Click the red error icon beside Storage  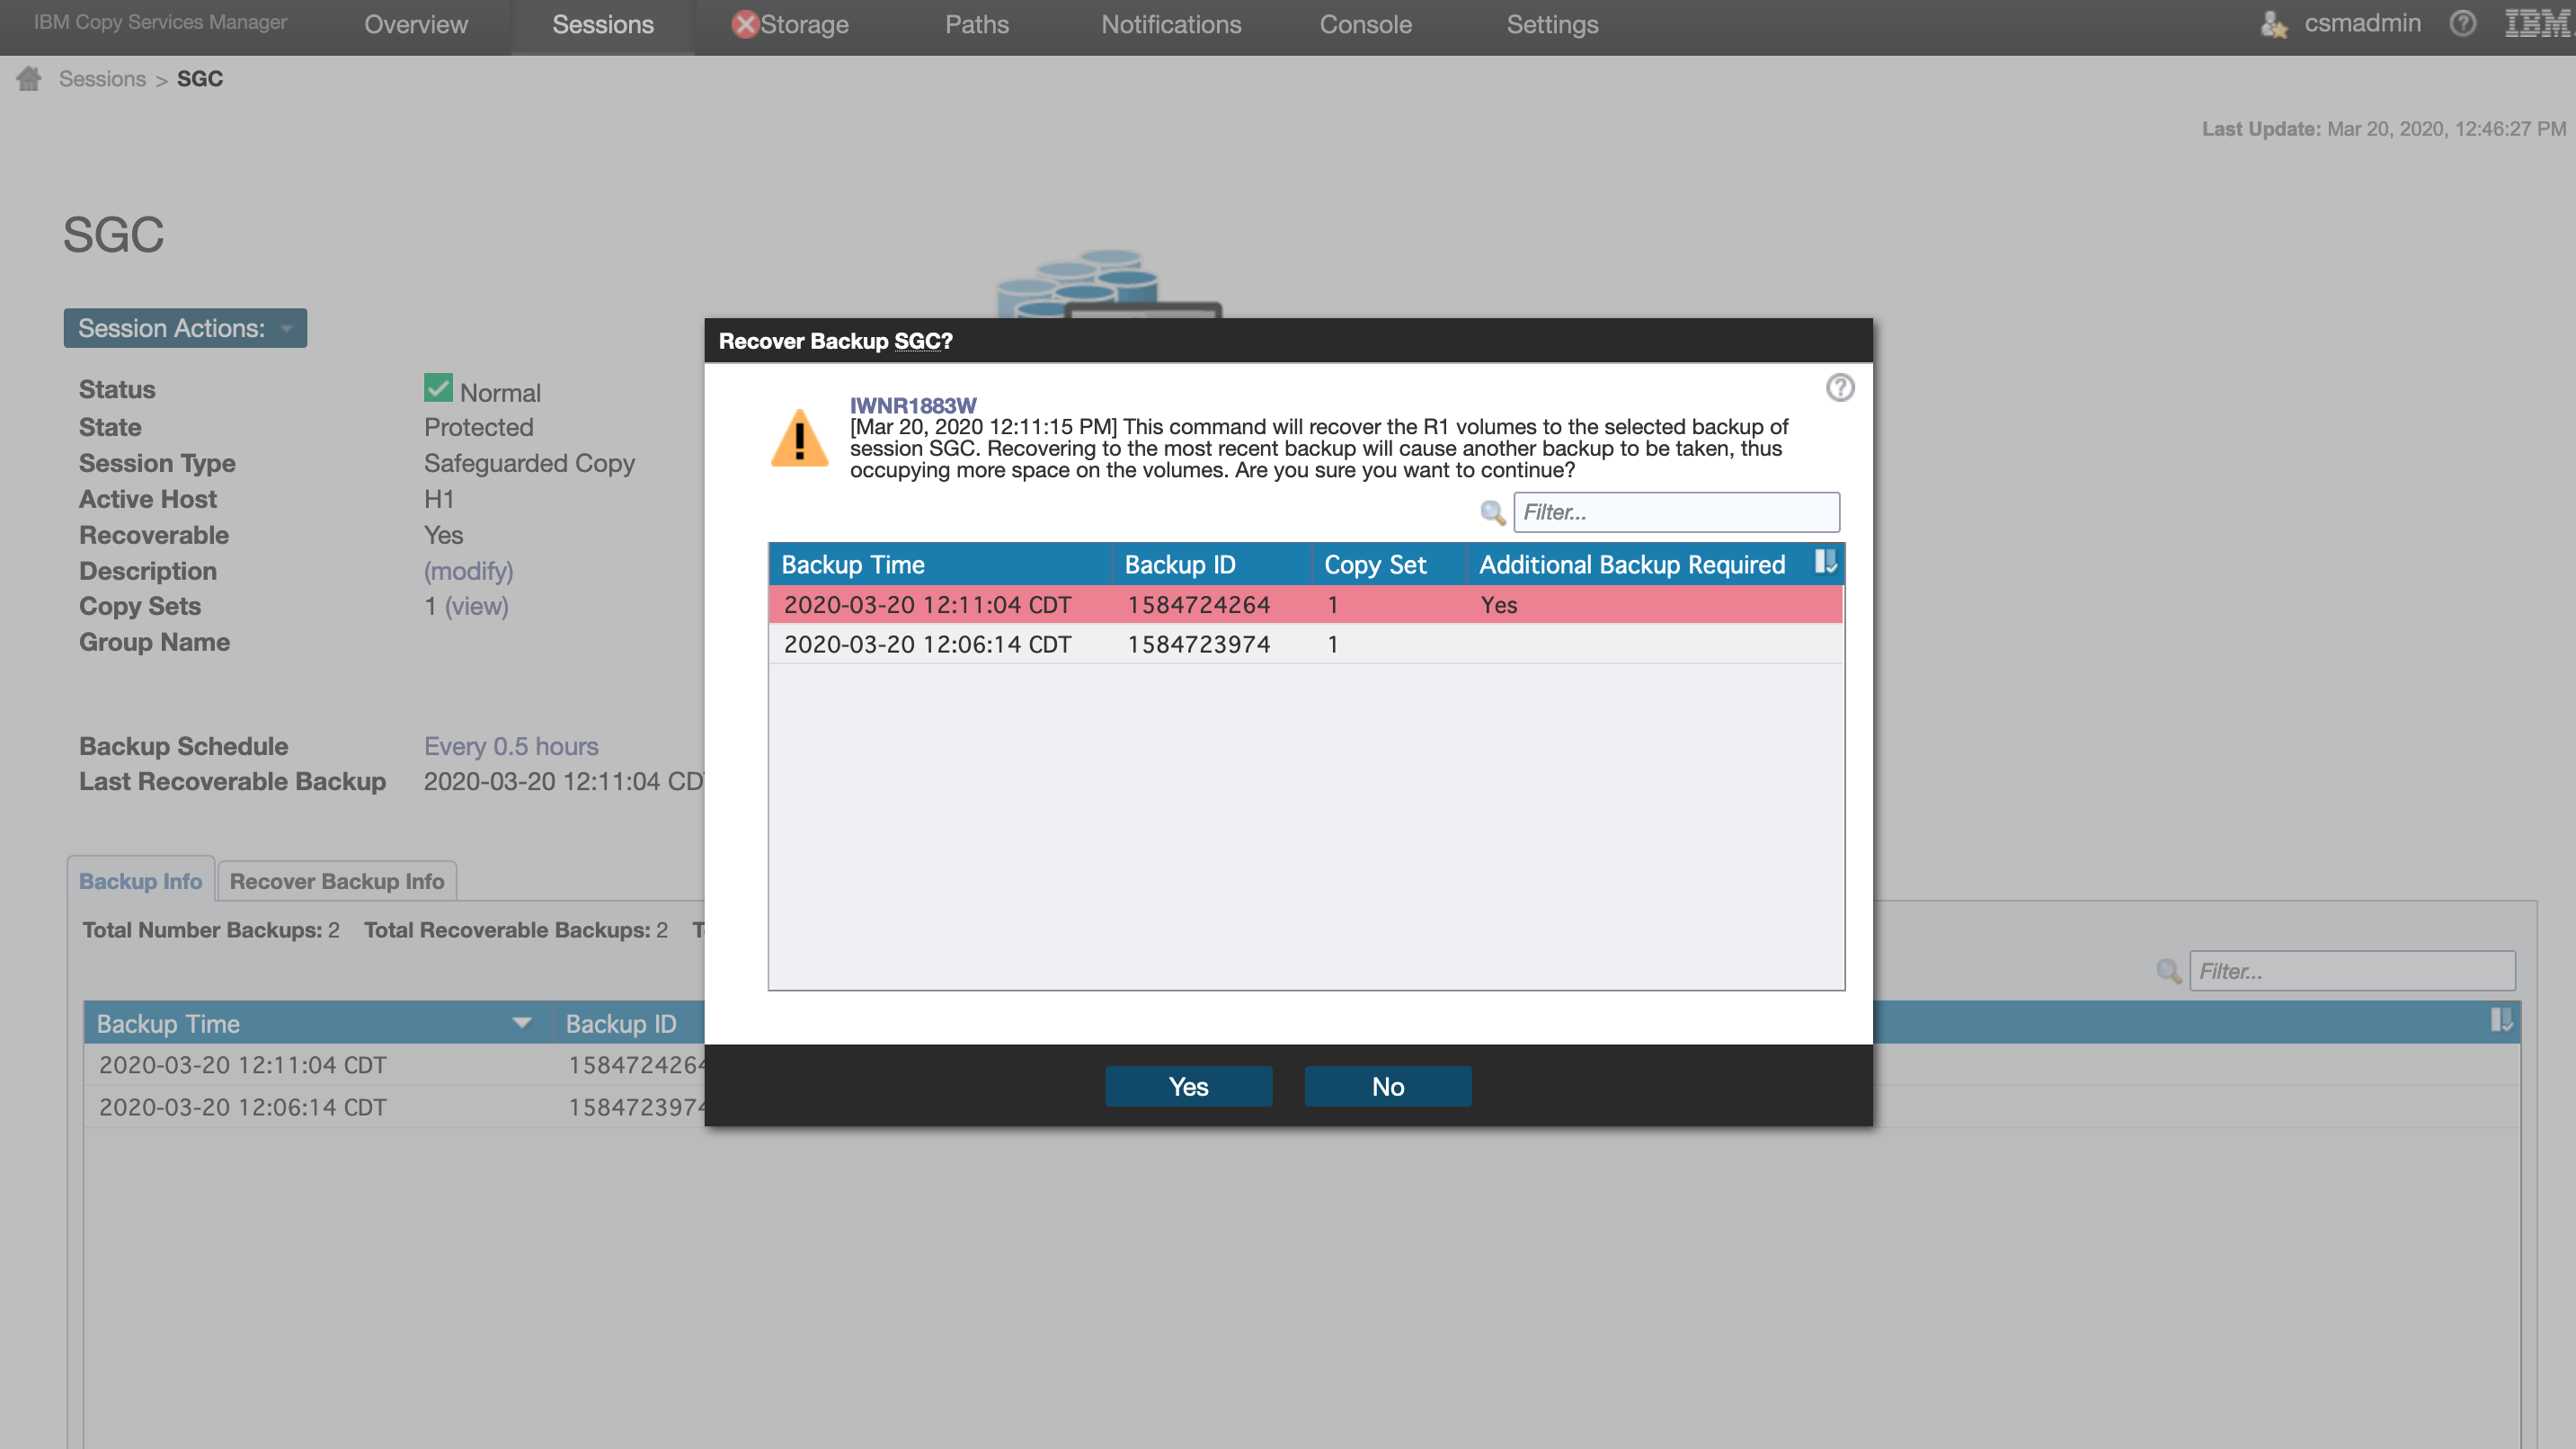pos(745,24)
